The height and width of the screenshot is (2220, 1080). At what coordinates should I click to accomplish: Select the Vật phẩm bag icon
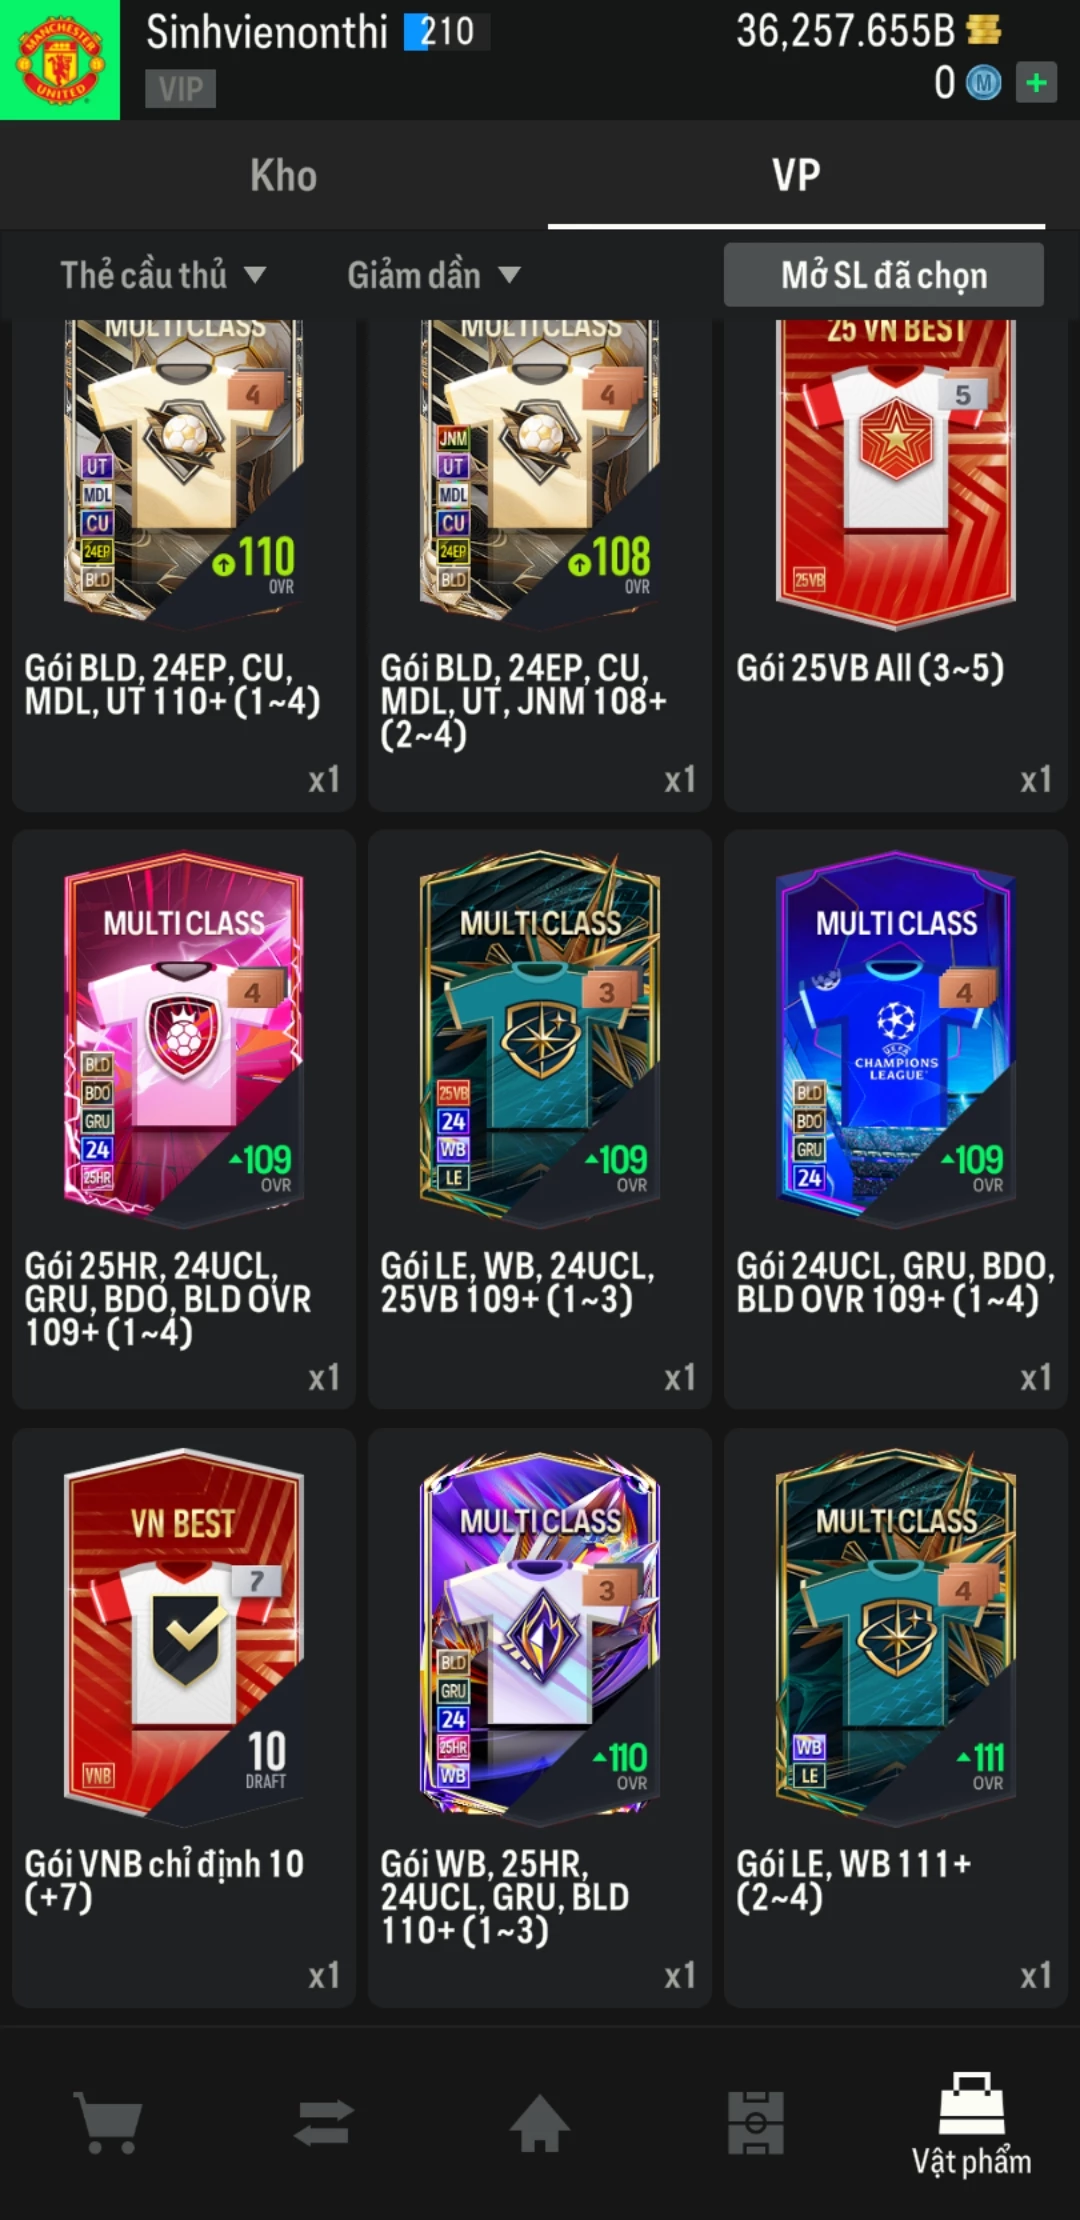point(971,2104)
